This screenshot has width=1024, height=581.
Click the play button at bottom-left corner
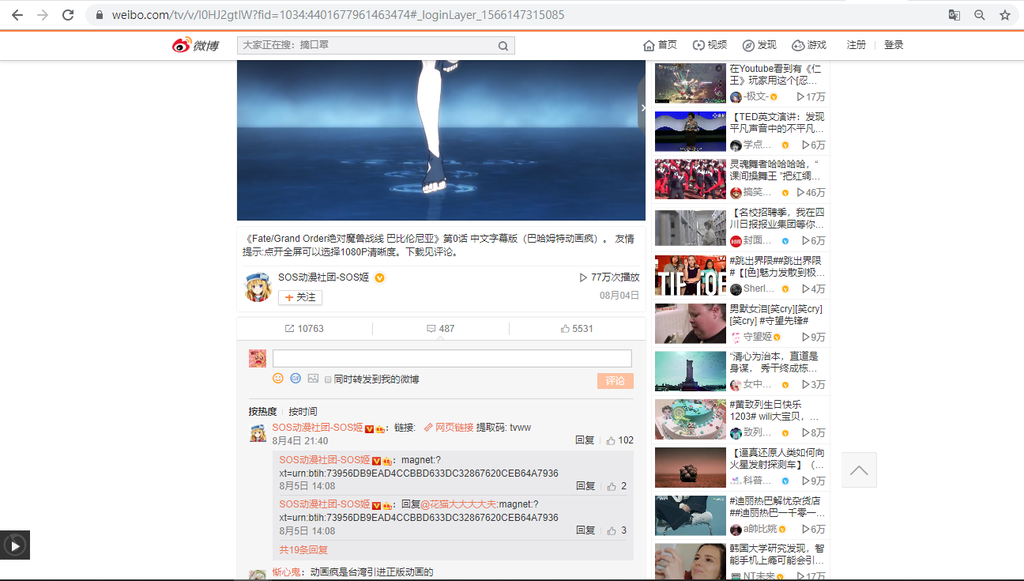14,545
